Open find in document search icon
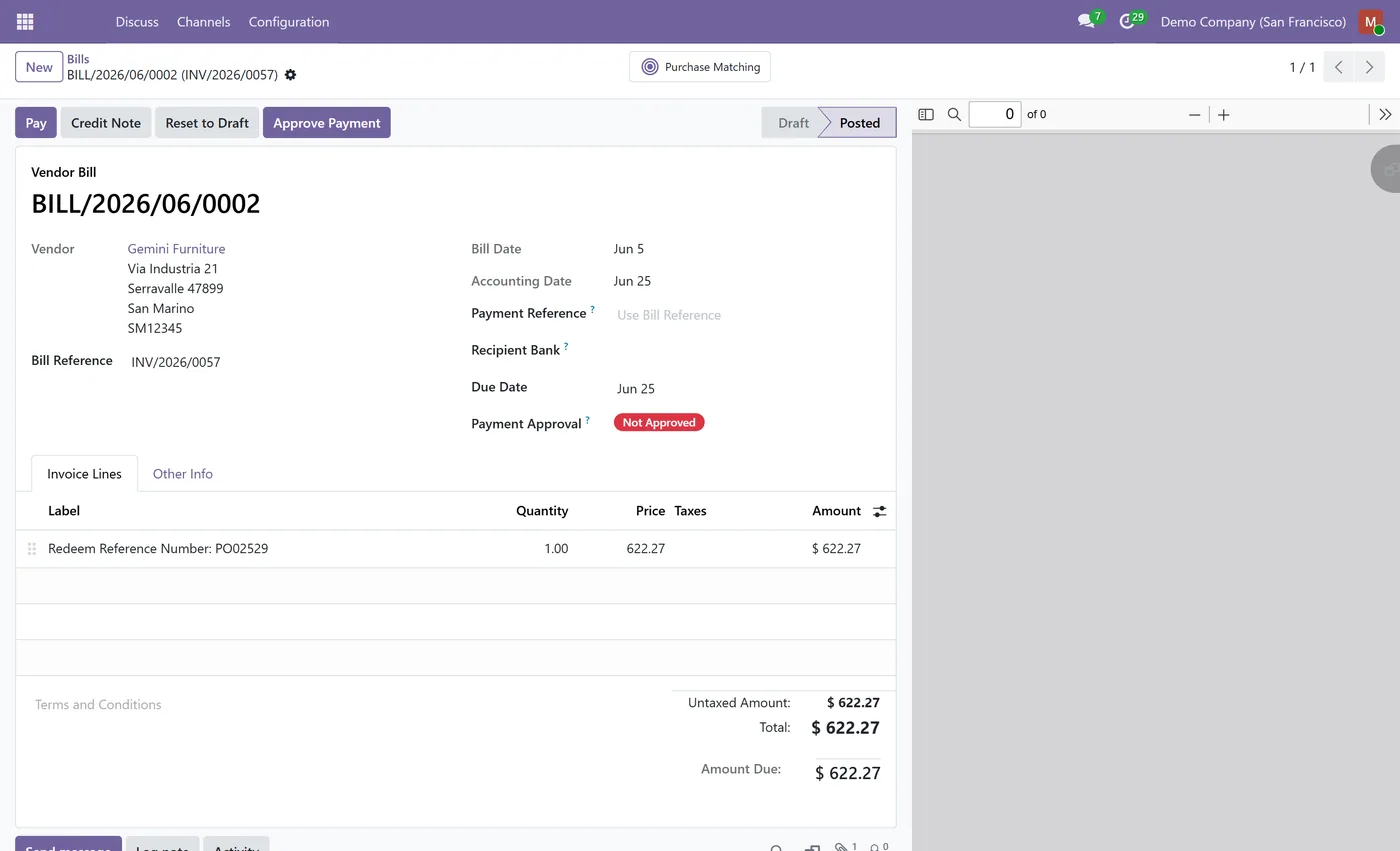 954,115
